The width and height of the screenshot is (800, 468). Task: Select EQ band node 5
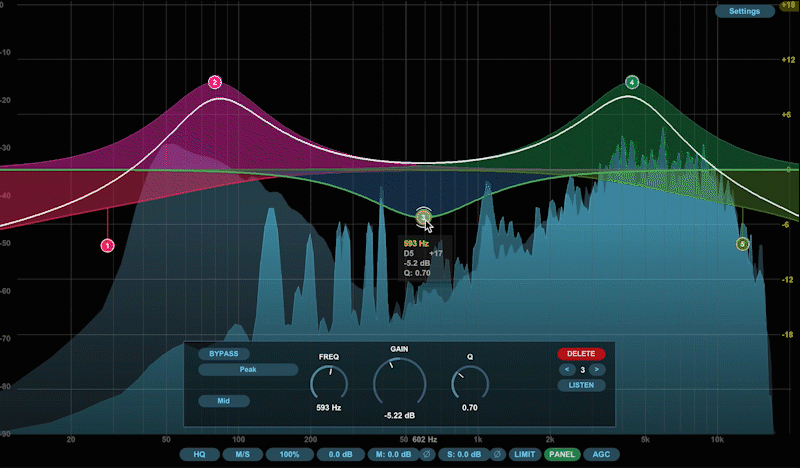[742, 244]
